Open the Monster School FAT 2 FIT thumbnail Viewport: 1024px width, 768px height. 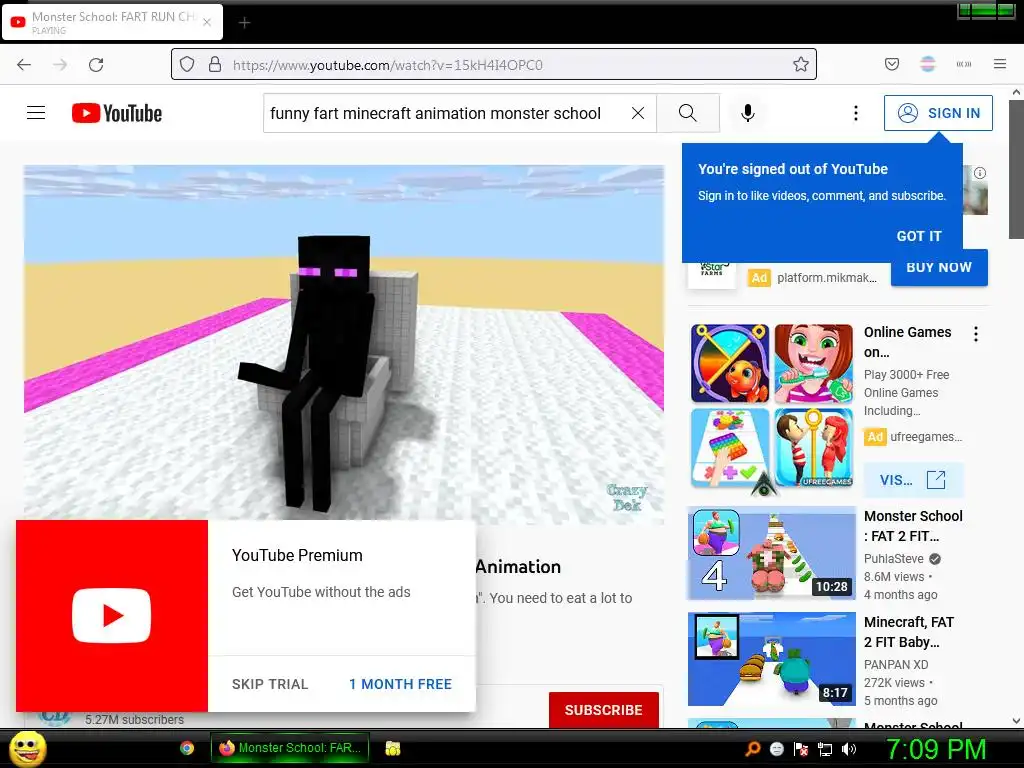click(772, 553)
